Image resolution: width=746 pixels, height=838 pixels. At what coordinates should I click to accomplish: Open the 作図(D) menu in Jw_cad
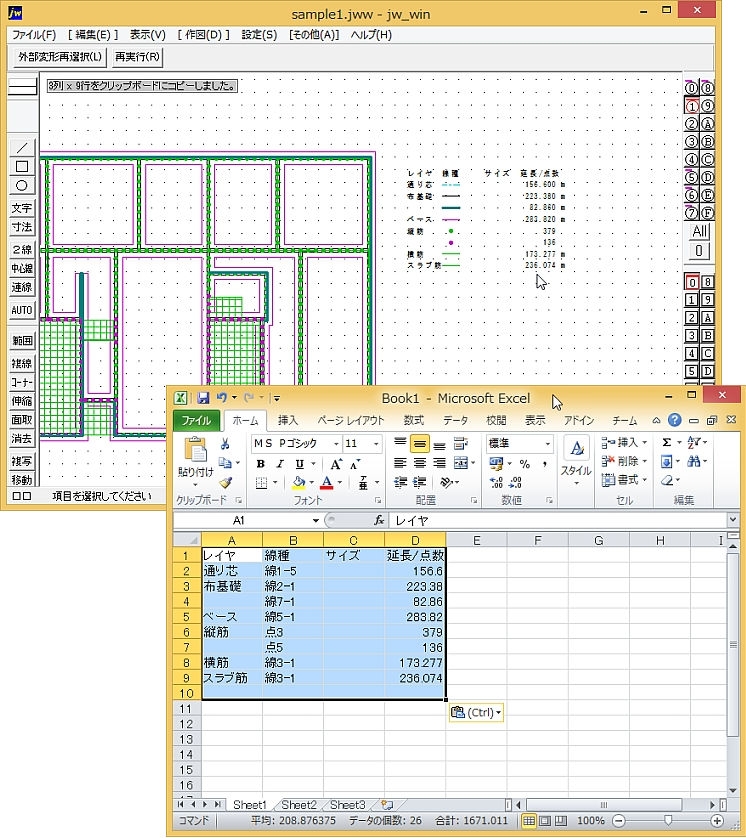pyautogui.click(x=203, y=34)
